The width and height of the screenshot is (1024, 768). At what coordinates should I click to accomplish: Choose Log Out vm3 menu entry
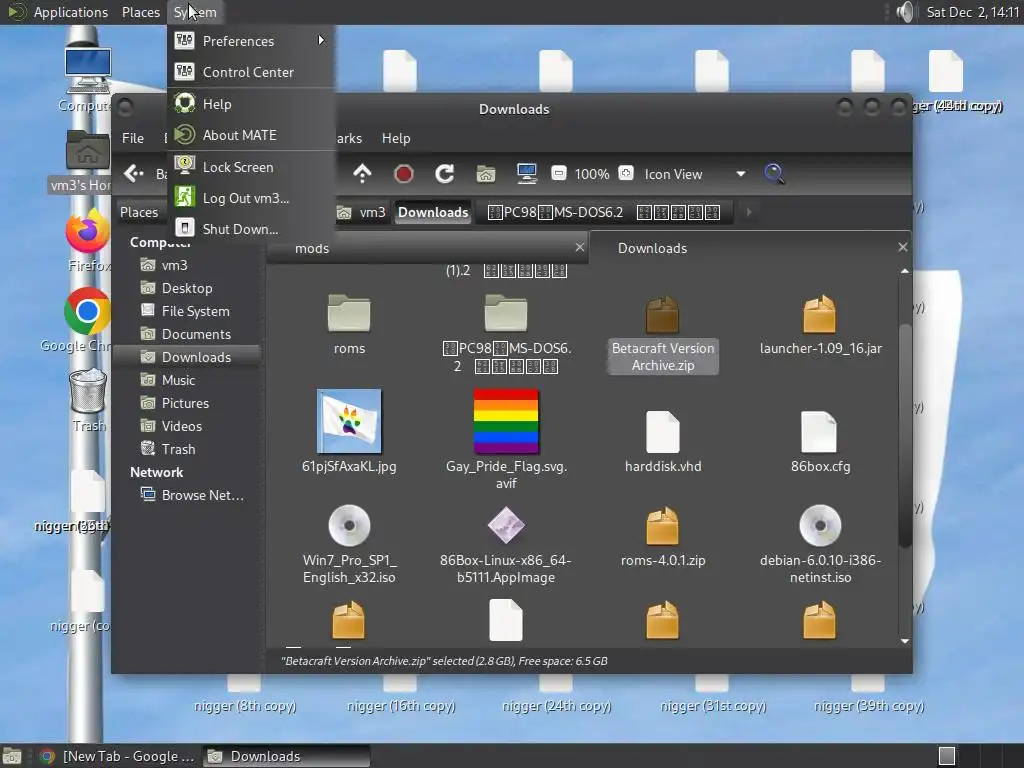pos(251,198)
